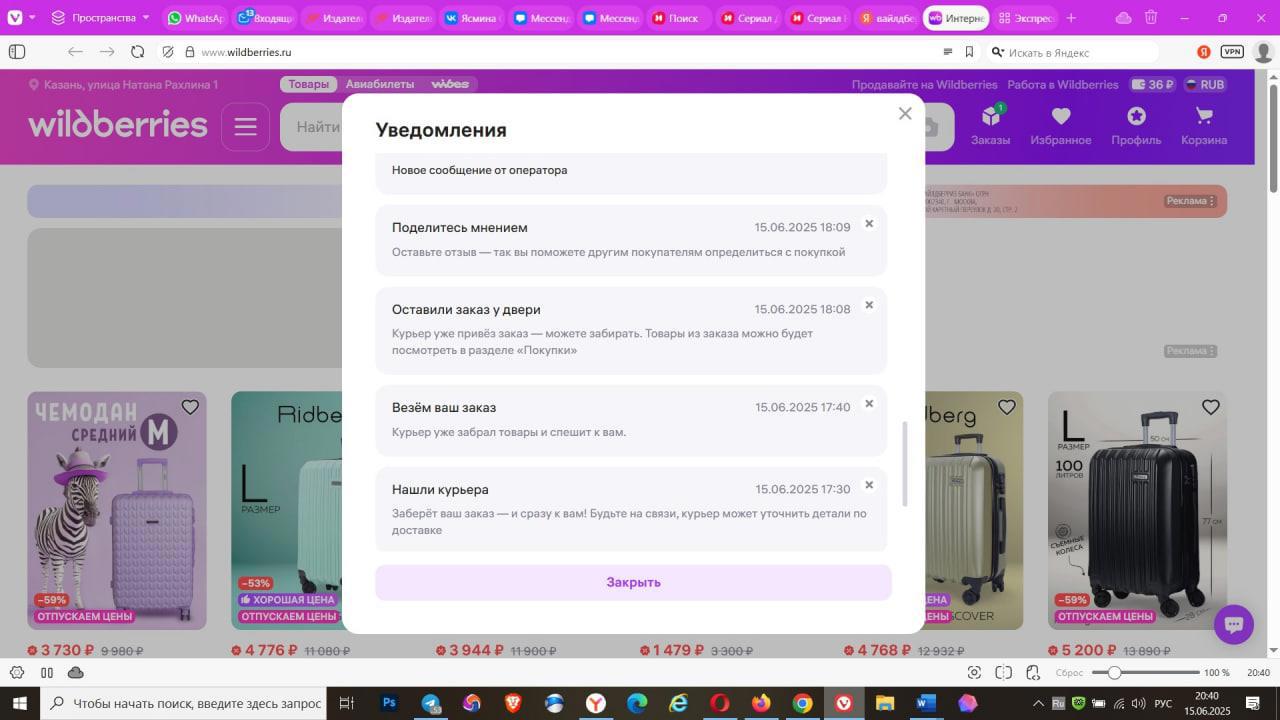1280x720 pixels.
Task: Click the wildberries logo
Action: click(118, 125)
